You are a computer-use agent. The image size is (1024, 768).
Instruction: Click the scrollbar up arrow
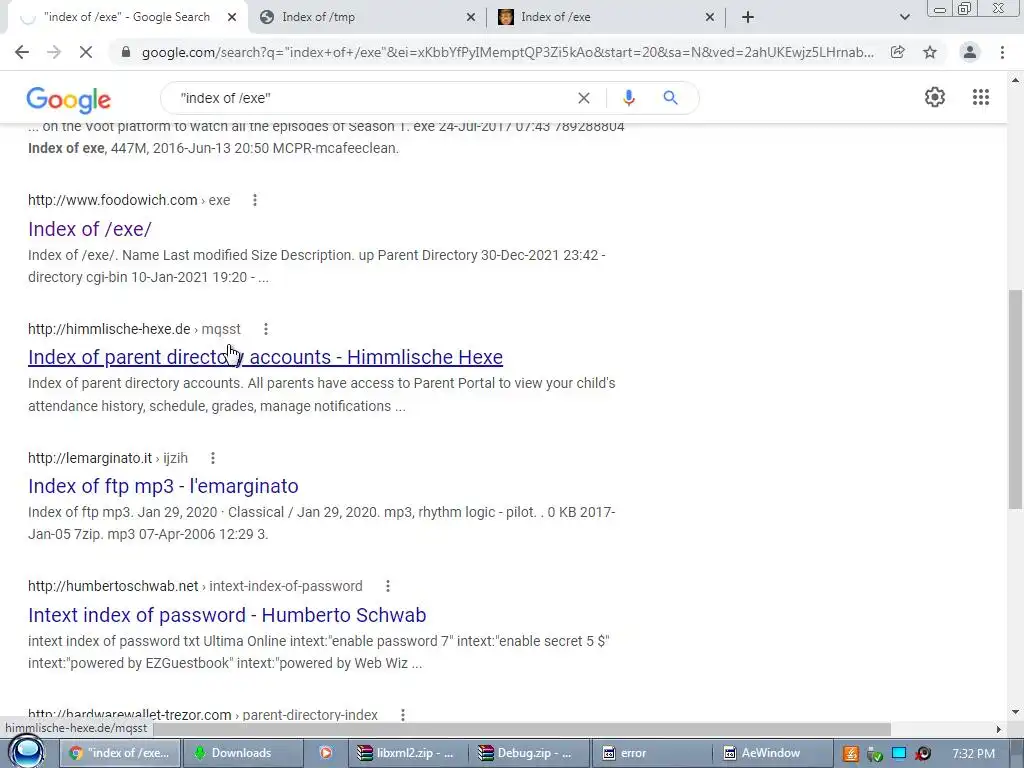point(1015,80)
